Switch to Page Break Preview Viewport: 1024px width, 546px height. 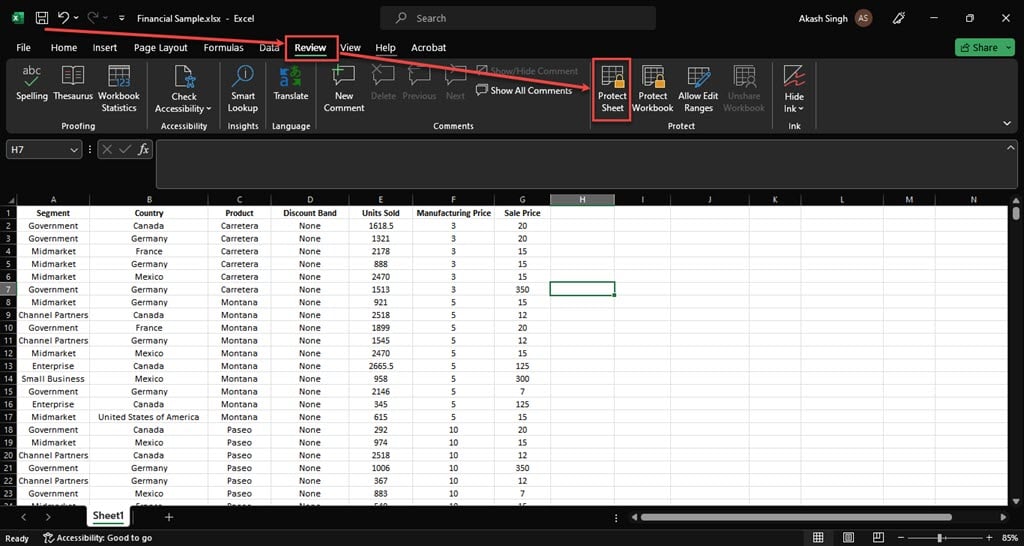pyautogui.click(x=878, y=538)
